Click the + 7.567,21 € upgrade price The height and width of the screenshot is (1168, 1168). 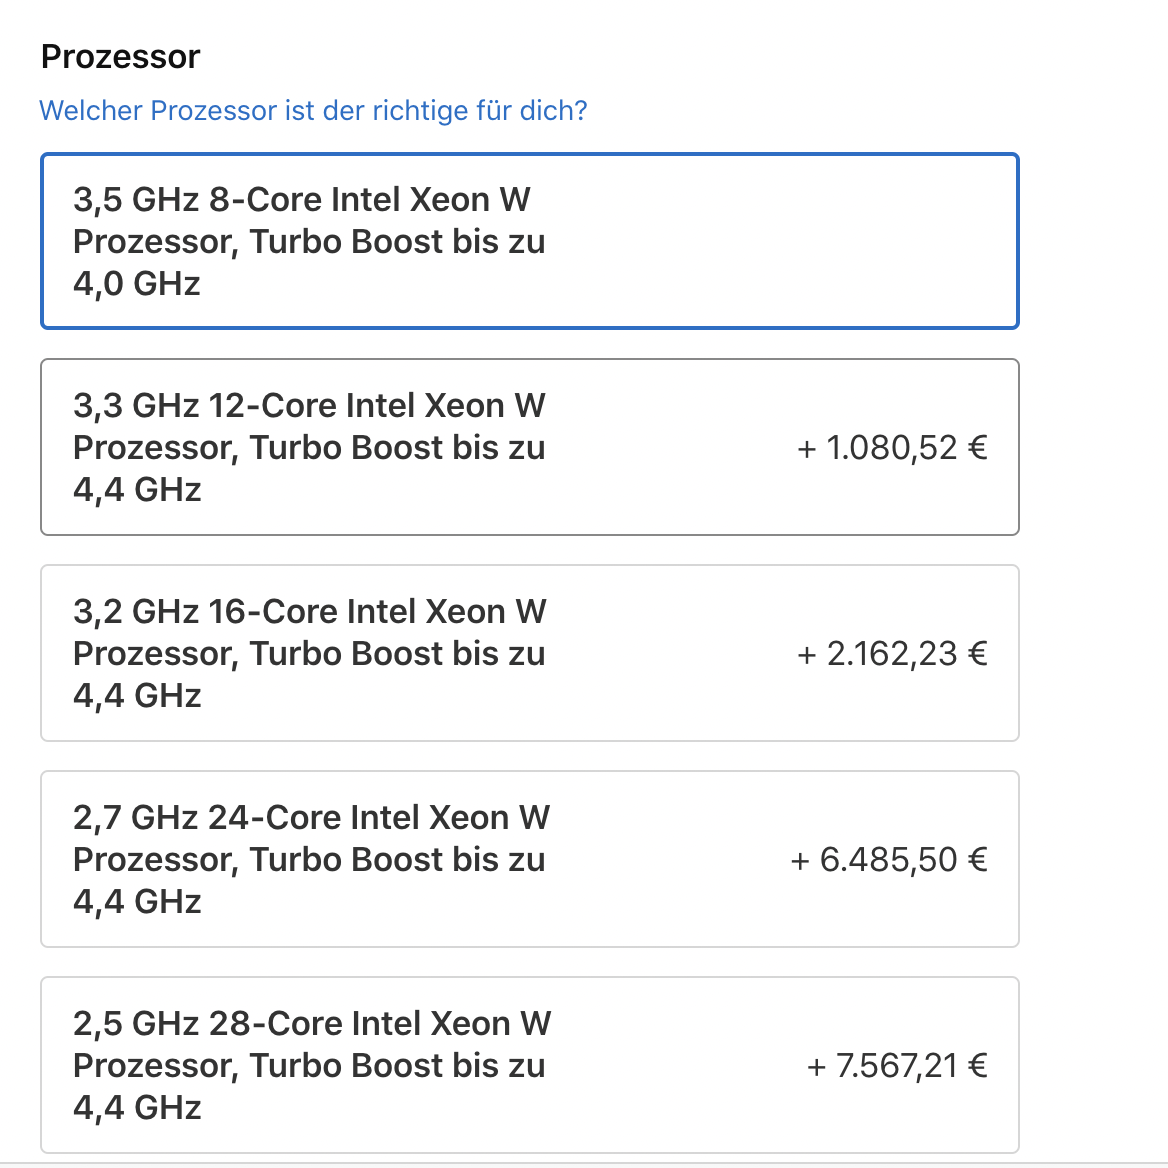click(x=897, y=1066)
